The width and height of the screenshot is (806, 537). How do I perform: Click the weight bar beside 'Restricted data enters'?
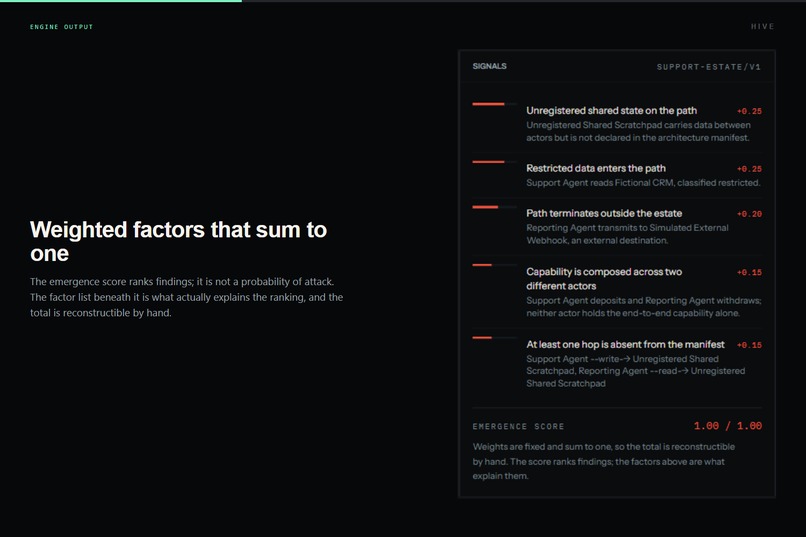[494, 162]
